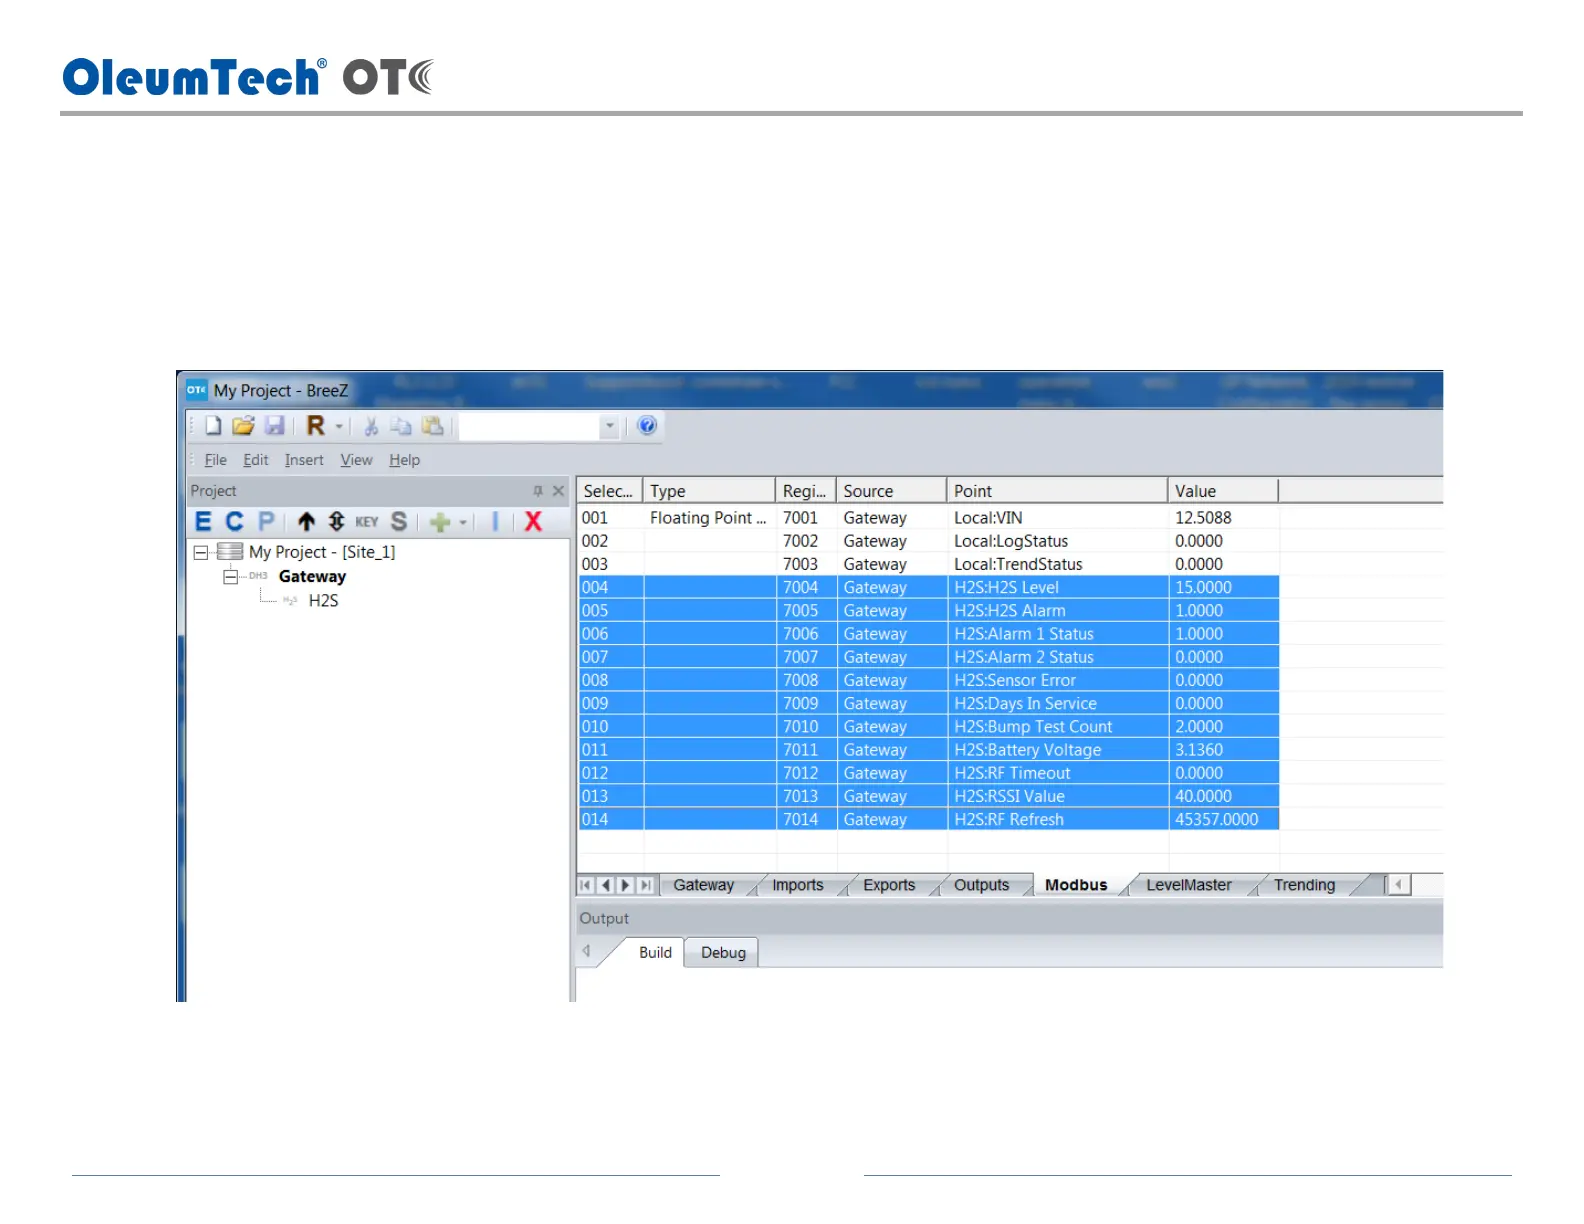Open the Insert menu
This screenshot has width=1584, height=1224.
coord(304,460)
